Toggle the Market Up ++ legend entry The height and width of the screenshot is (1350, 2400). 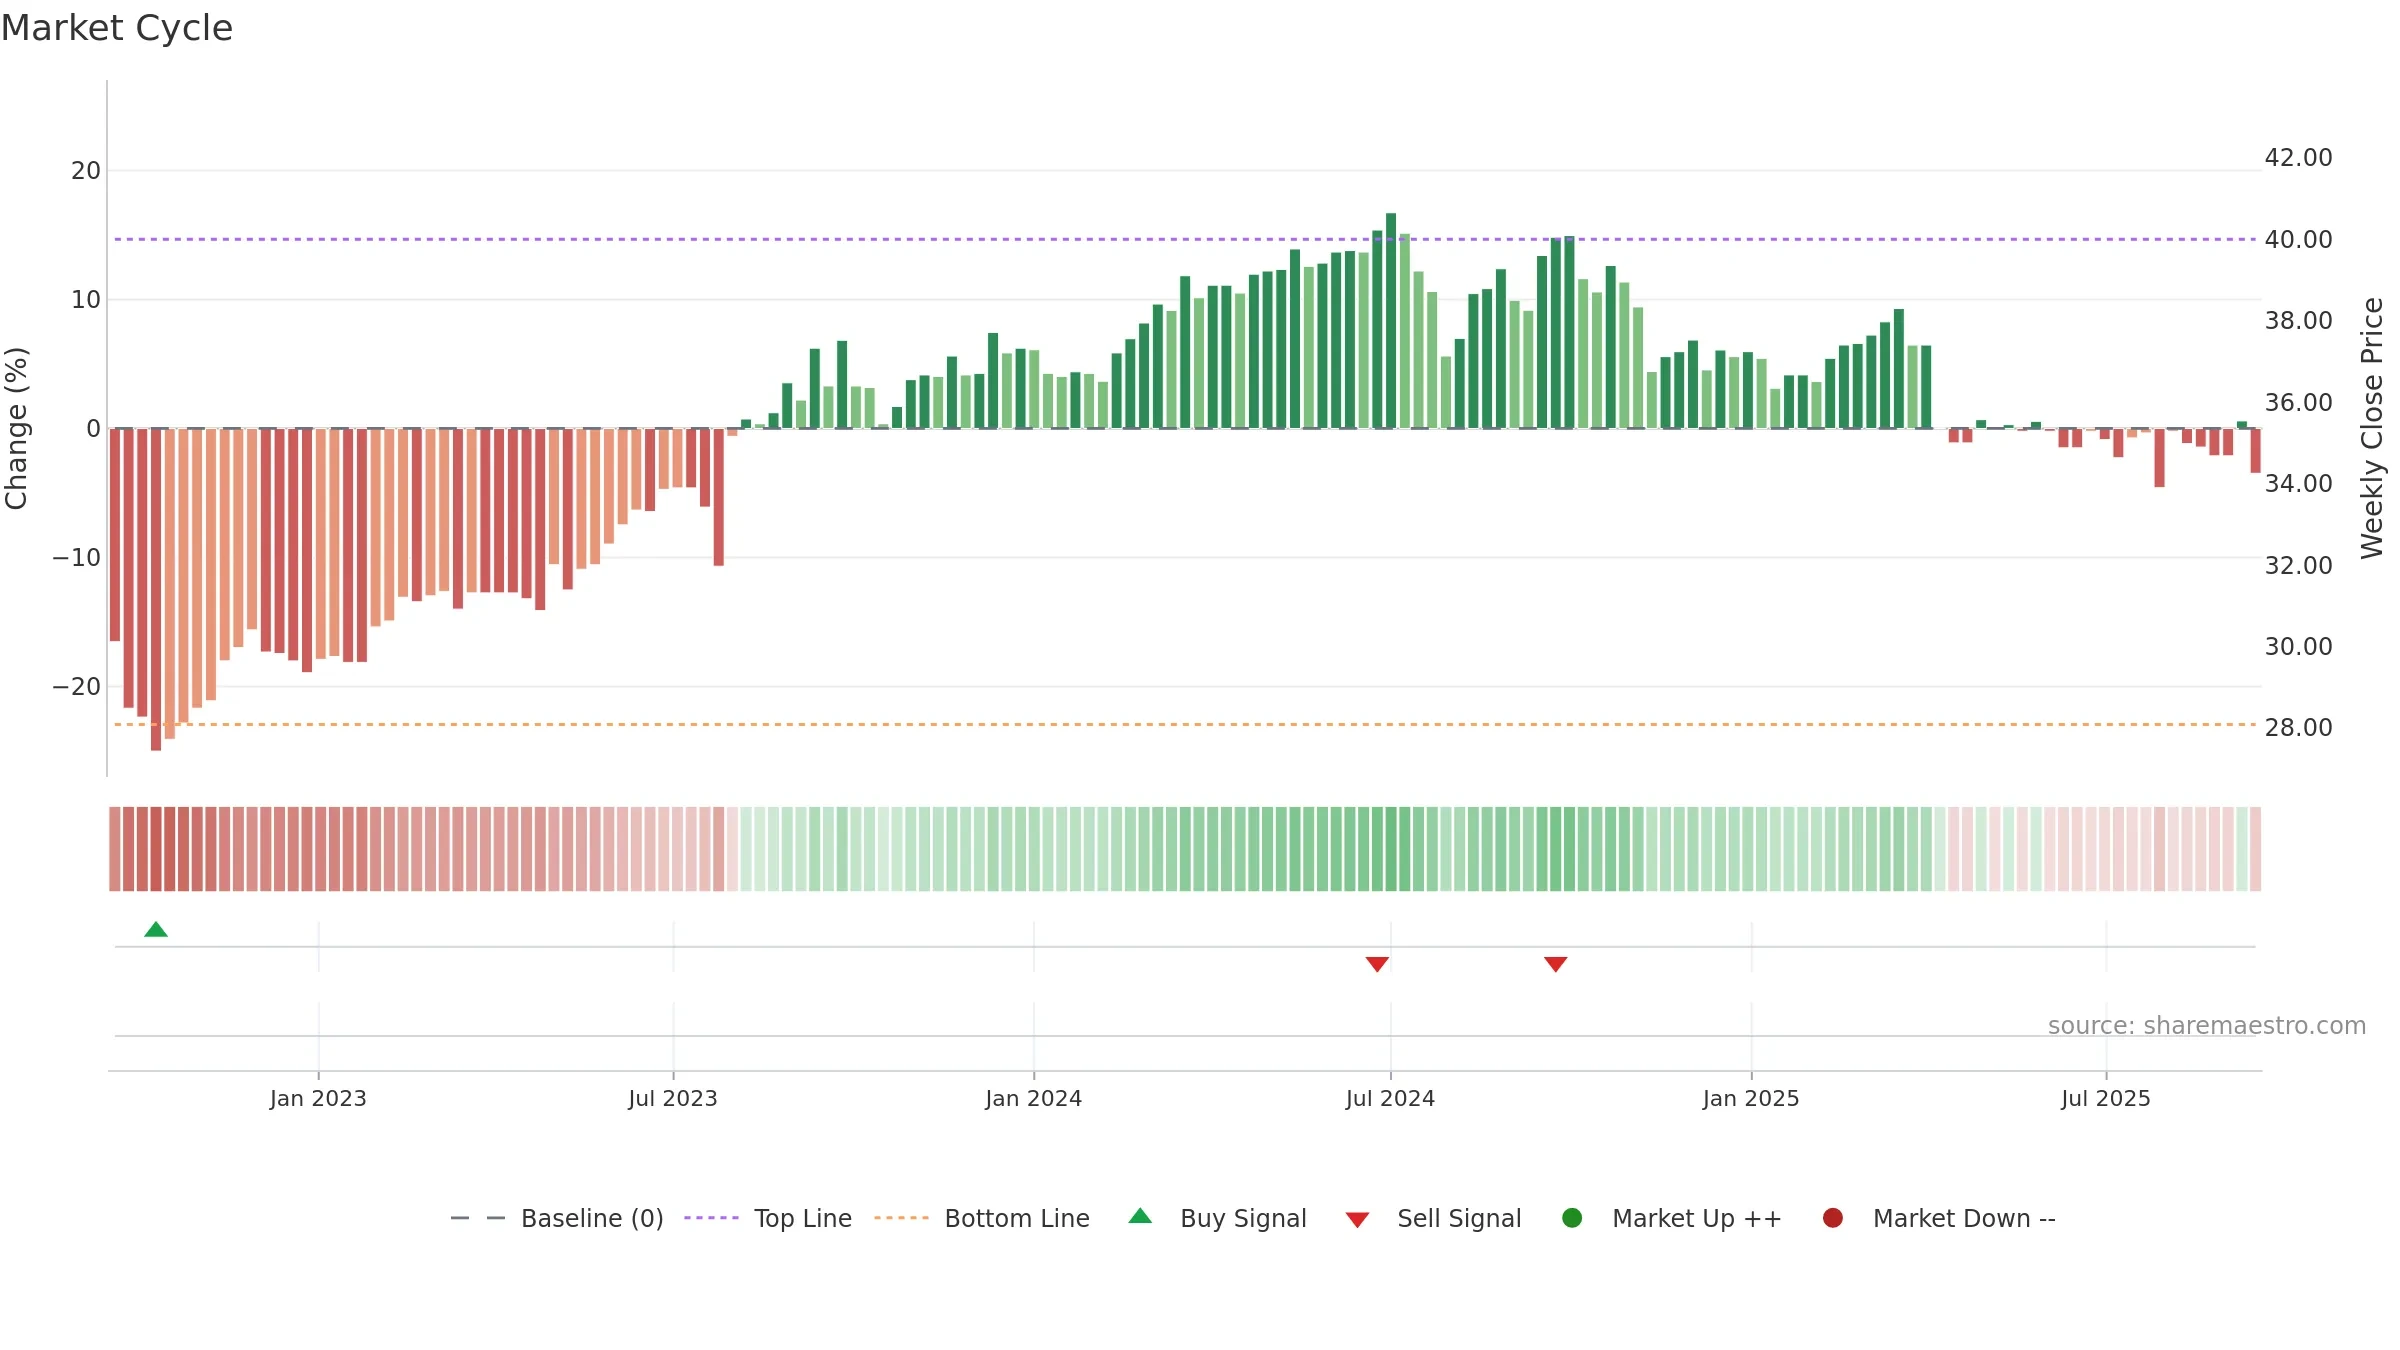(1672, 1218)
